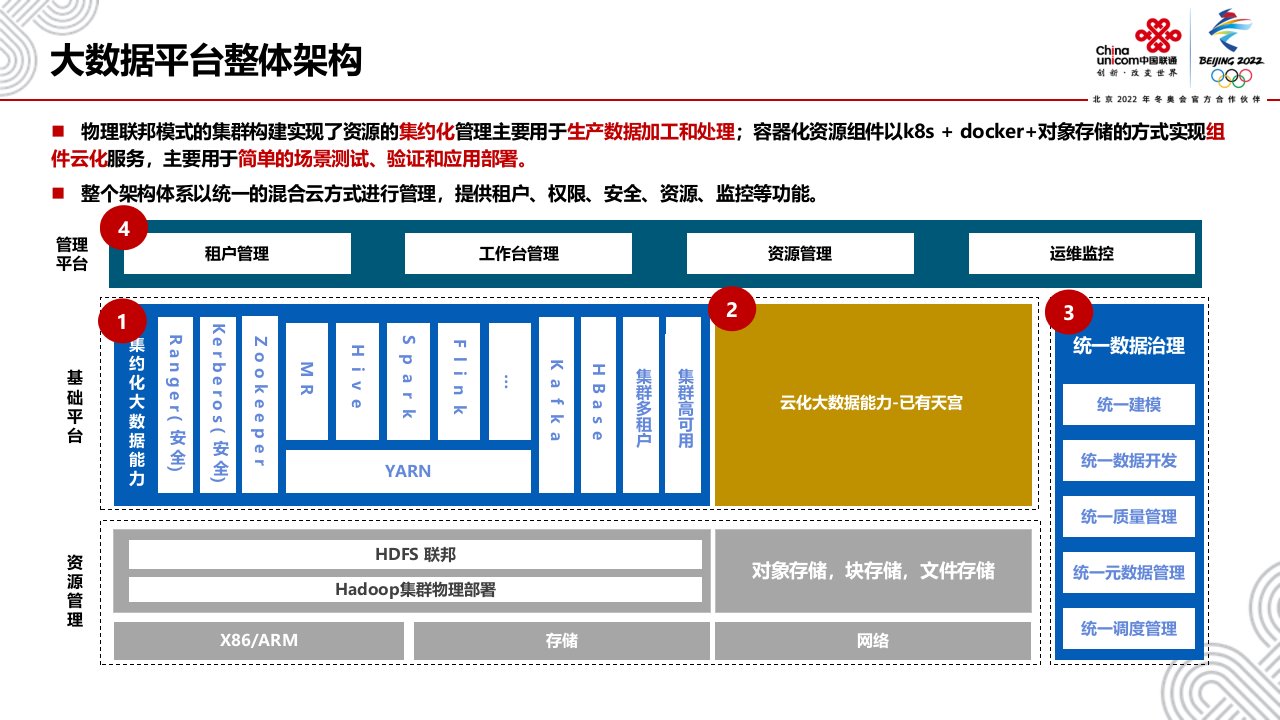Select the 工作台管理 box
The height and width of the screenshot is (720, 1280).
(518, 254)
